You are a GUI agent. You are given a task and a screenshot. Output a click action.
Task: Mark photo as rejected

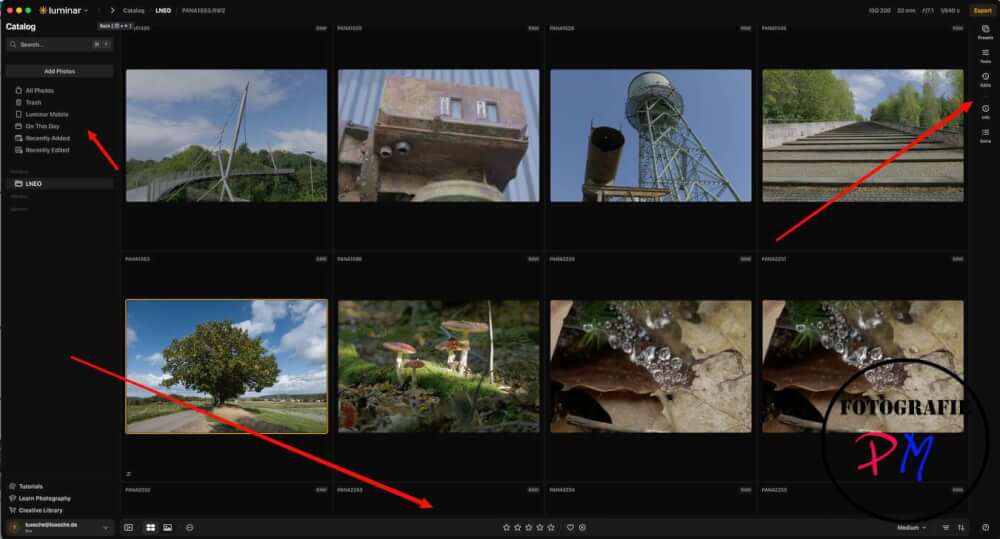[x=582, y=528]
